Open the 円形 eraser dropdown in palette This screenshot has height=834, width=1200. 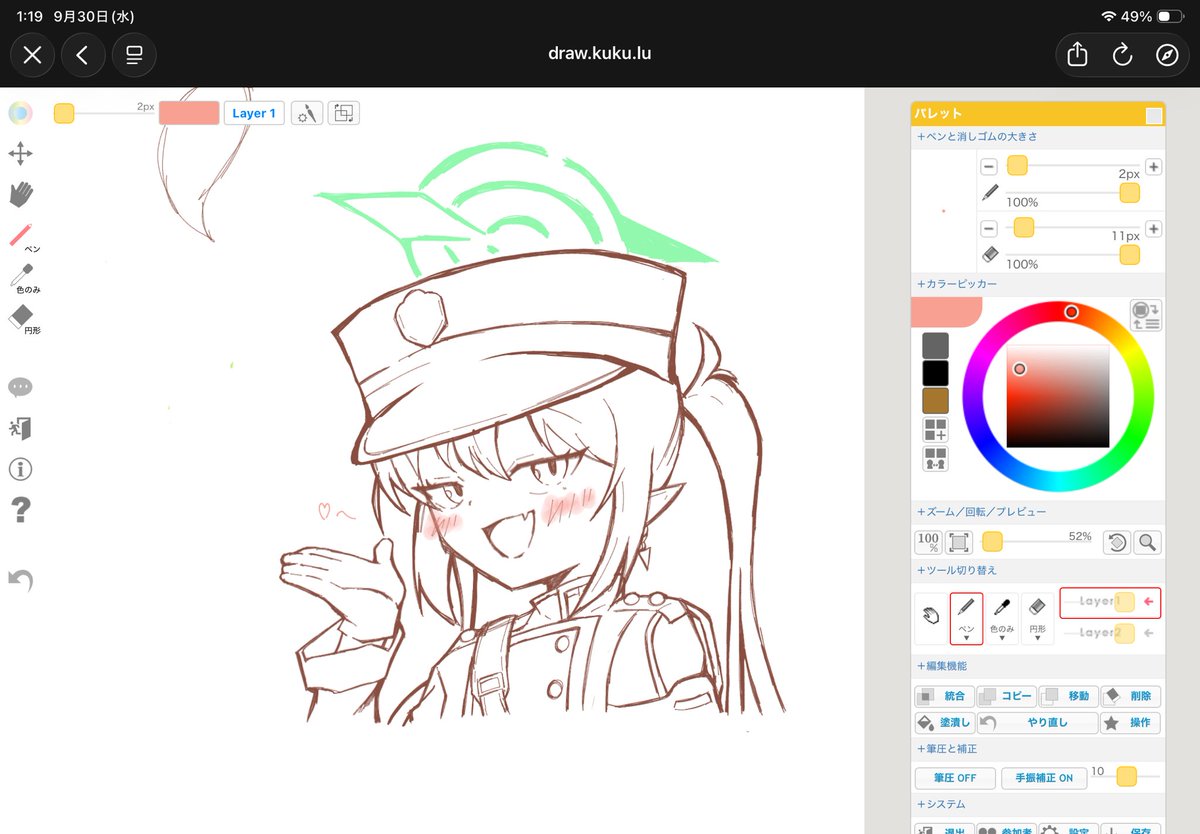(1037, 618)
